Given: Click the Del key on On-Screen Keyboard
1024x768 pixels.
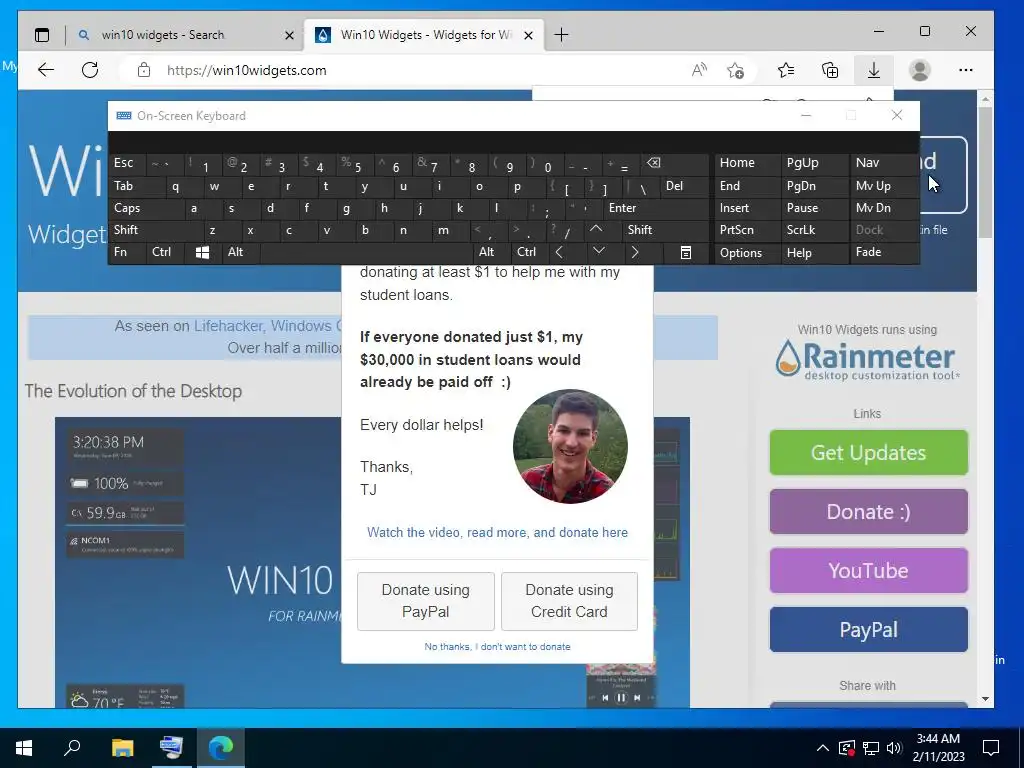Looking at the screenshot, I should [685, 186].
